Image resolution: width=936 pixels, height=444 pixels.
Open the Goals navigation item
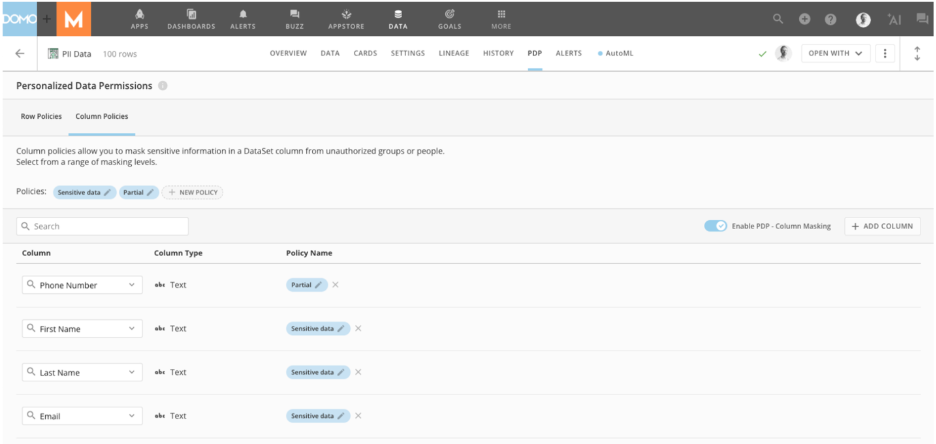449,18
